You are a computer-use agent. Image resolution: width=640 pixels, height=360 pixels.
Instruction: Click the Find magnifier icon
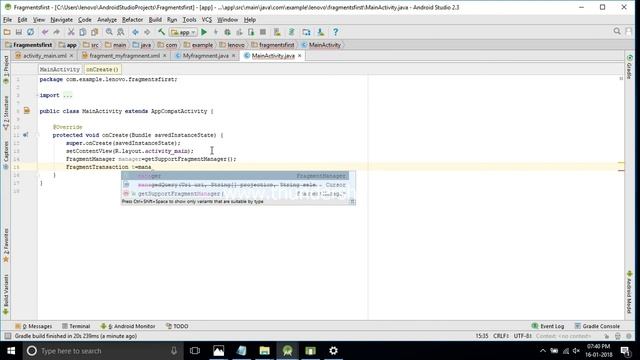coord(109,32)
